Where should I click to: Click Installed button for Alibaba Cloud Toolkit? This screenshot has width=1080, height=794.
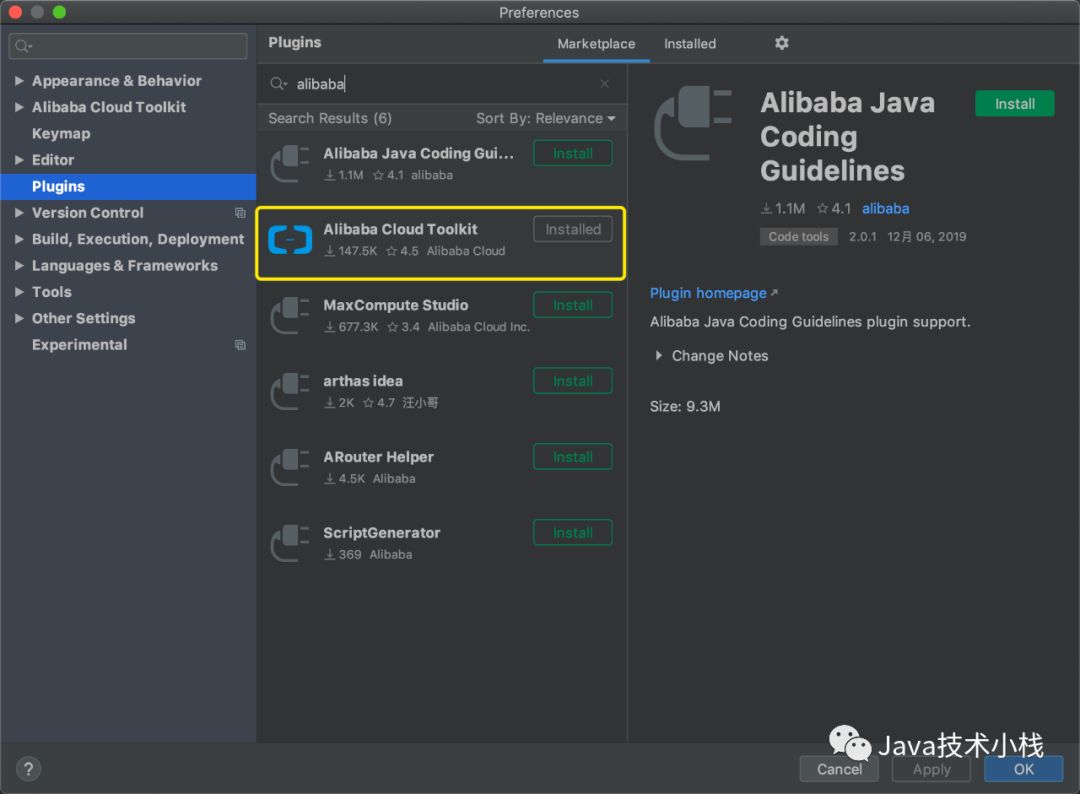click(x=572, y=229)
